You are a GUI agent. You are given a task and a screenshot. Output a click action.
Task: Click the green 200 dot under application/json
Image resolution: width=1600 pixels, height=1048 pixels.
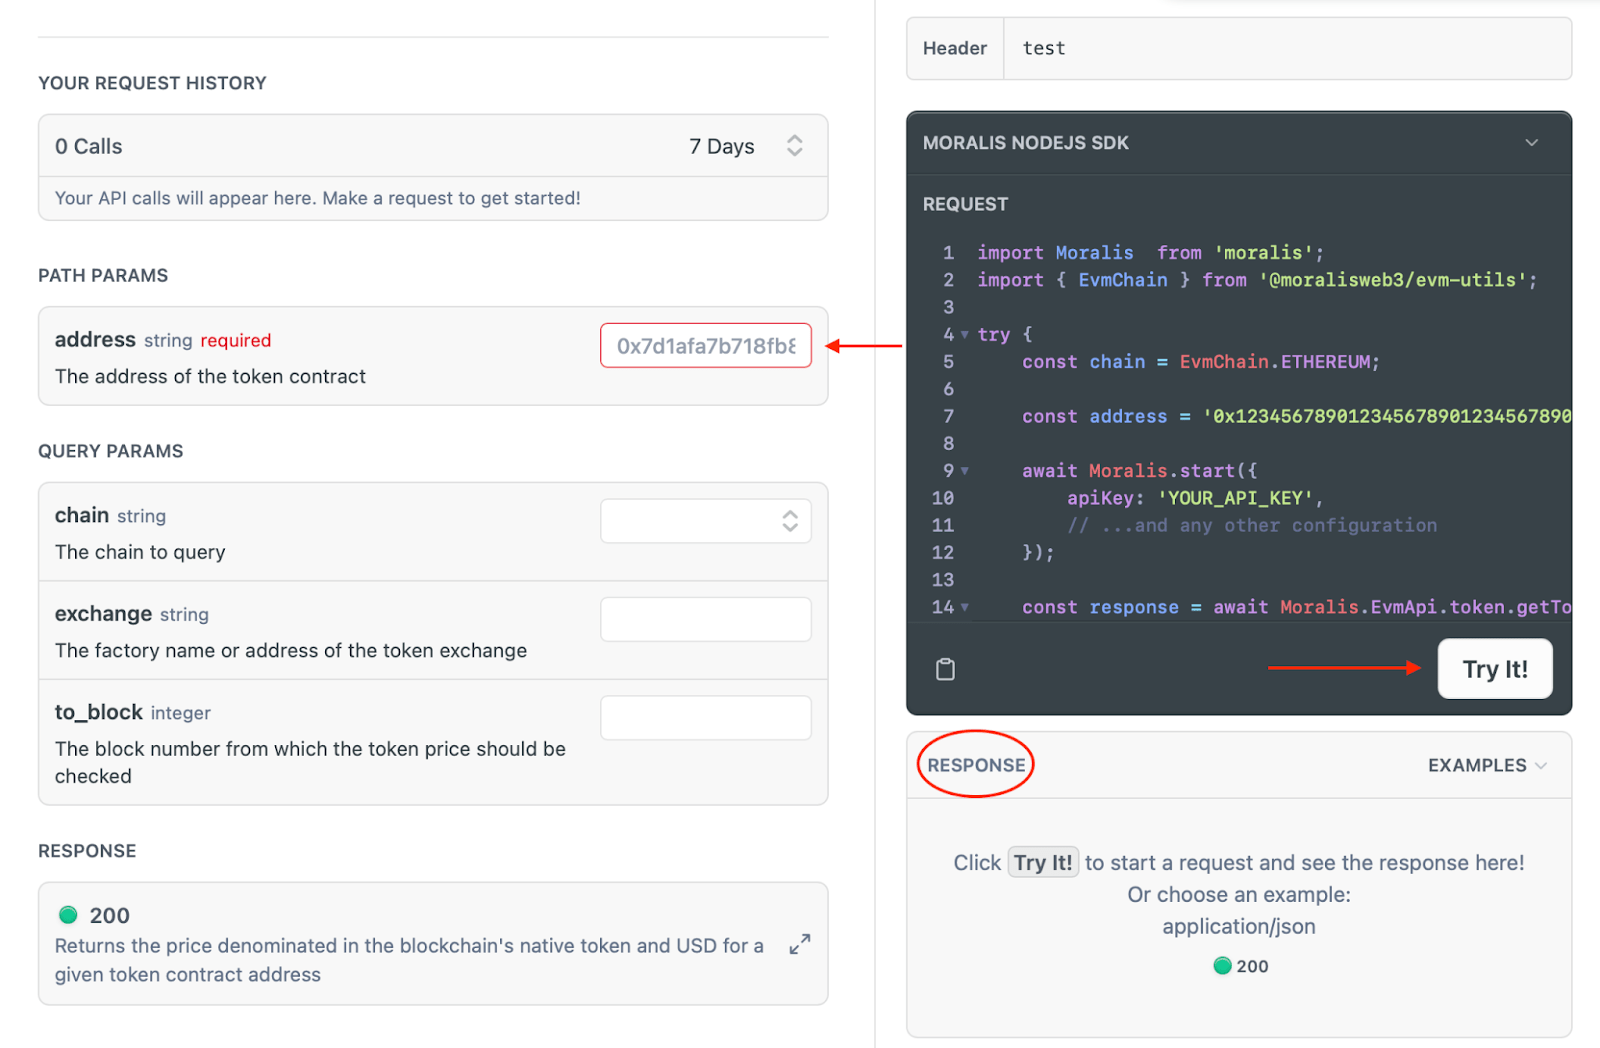(1222, 965)
